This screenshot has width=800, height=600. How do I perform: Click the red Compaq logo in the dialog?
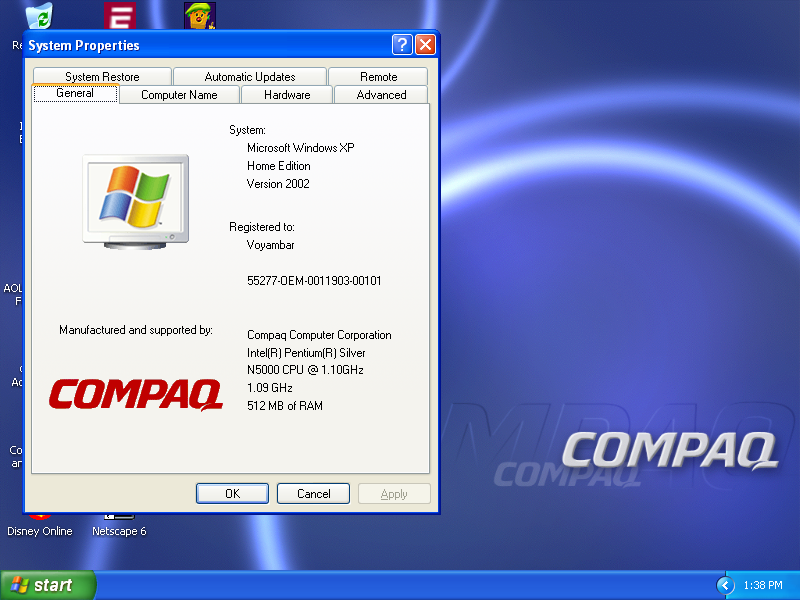[136, 394]
